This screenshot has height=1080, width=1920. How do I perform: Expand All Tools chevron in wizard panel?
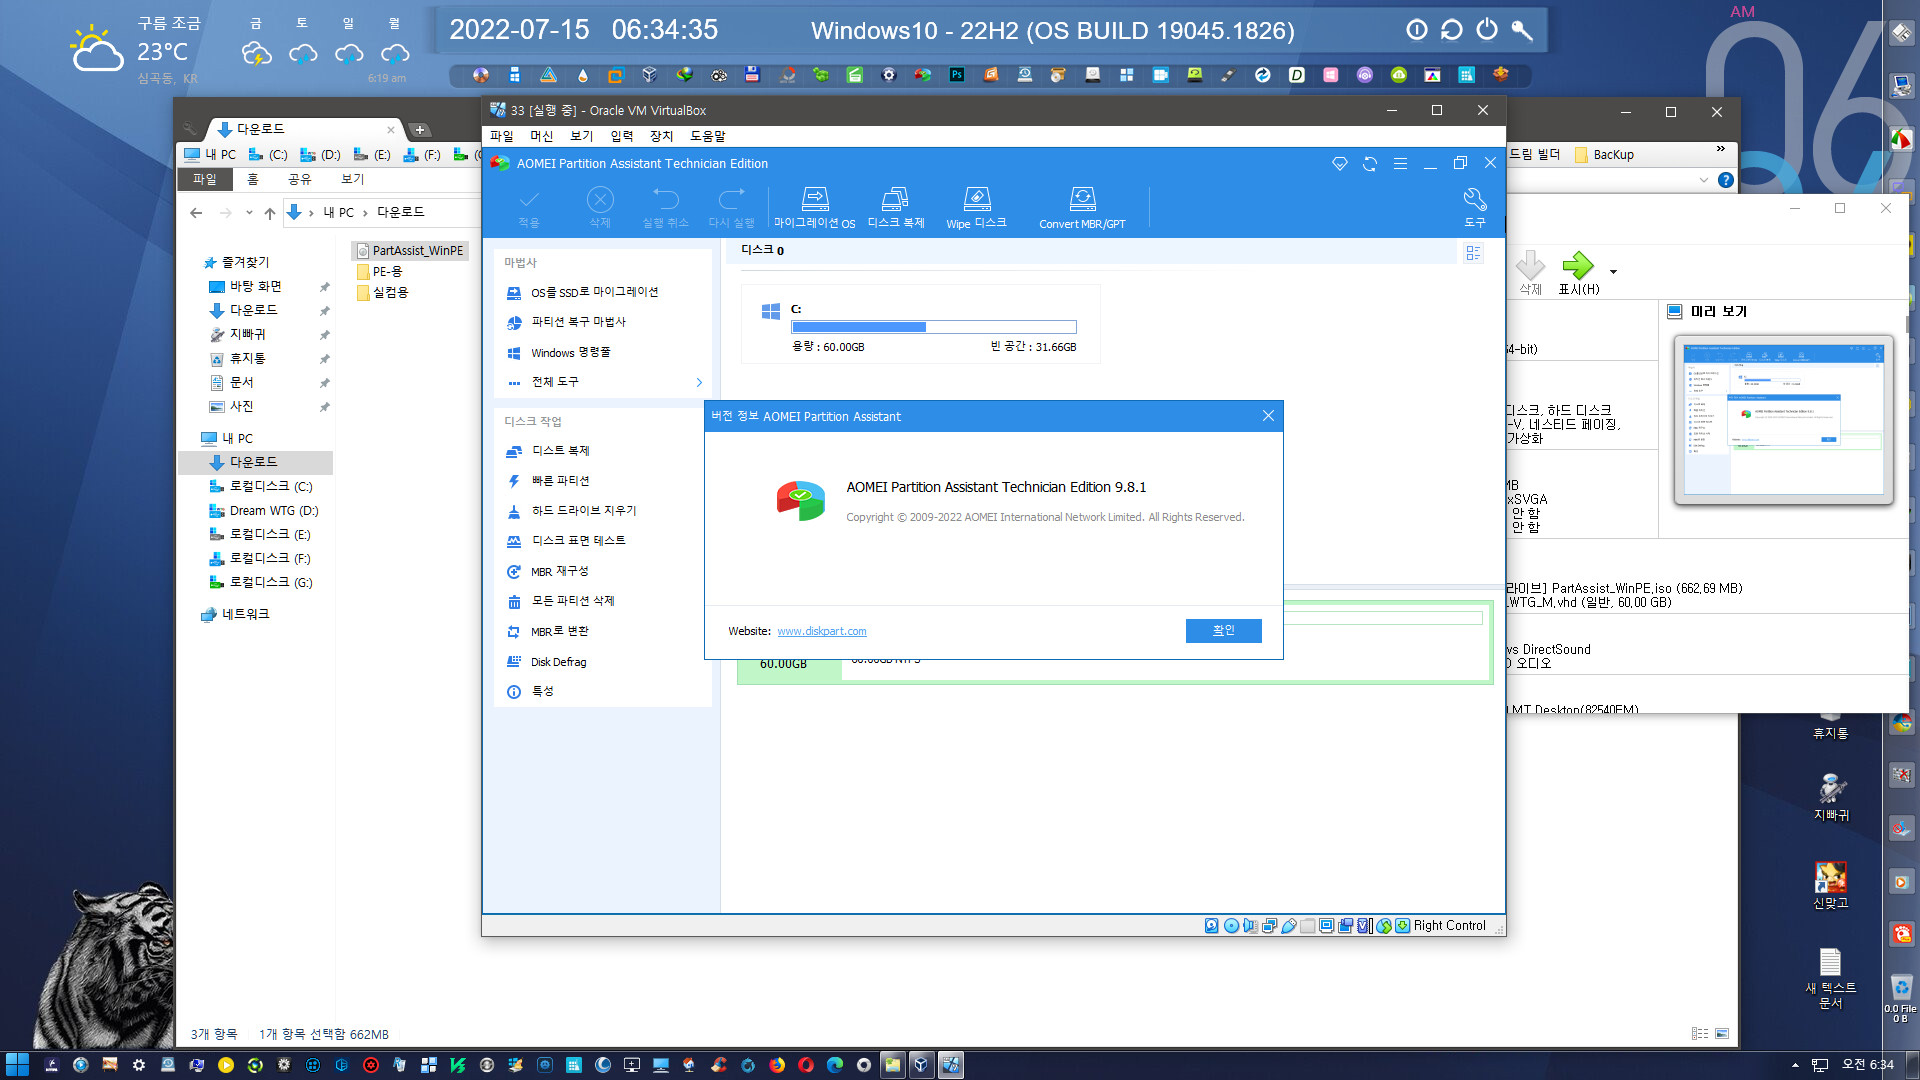(x=699, y=382)
